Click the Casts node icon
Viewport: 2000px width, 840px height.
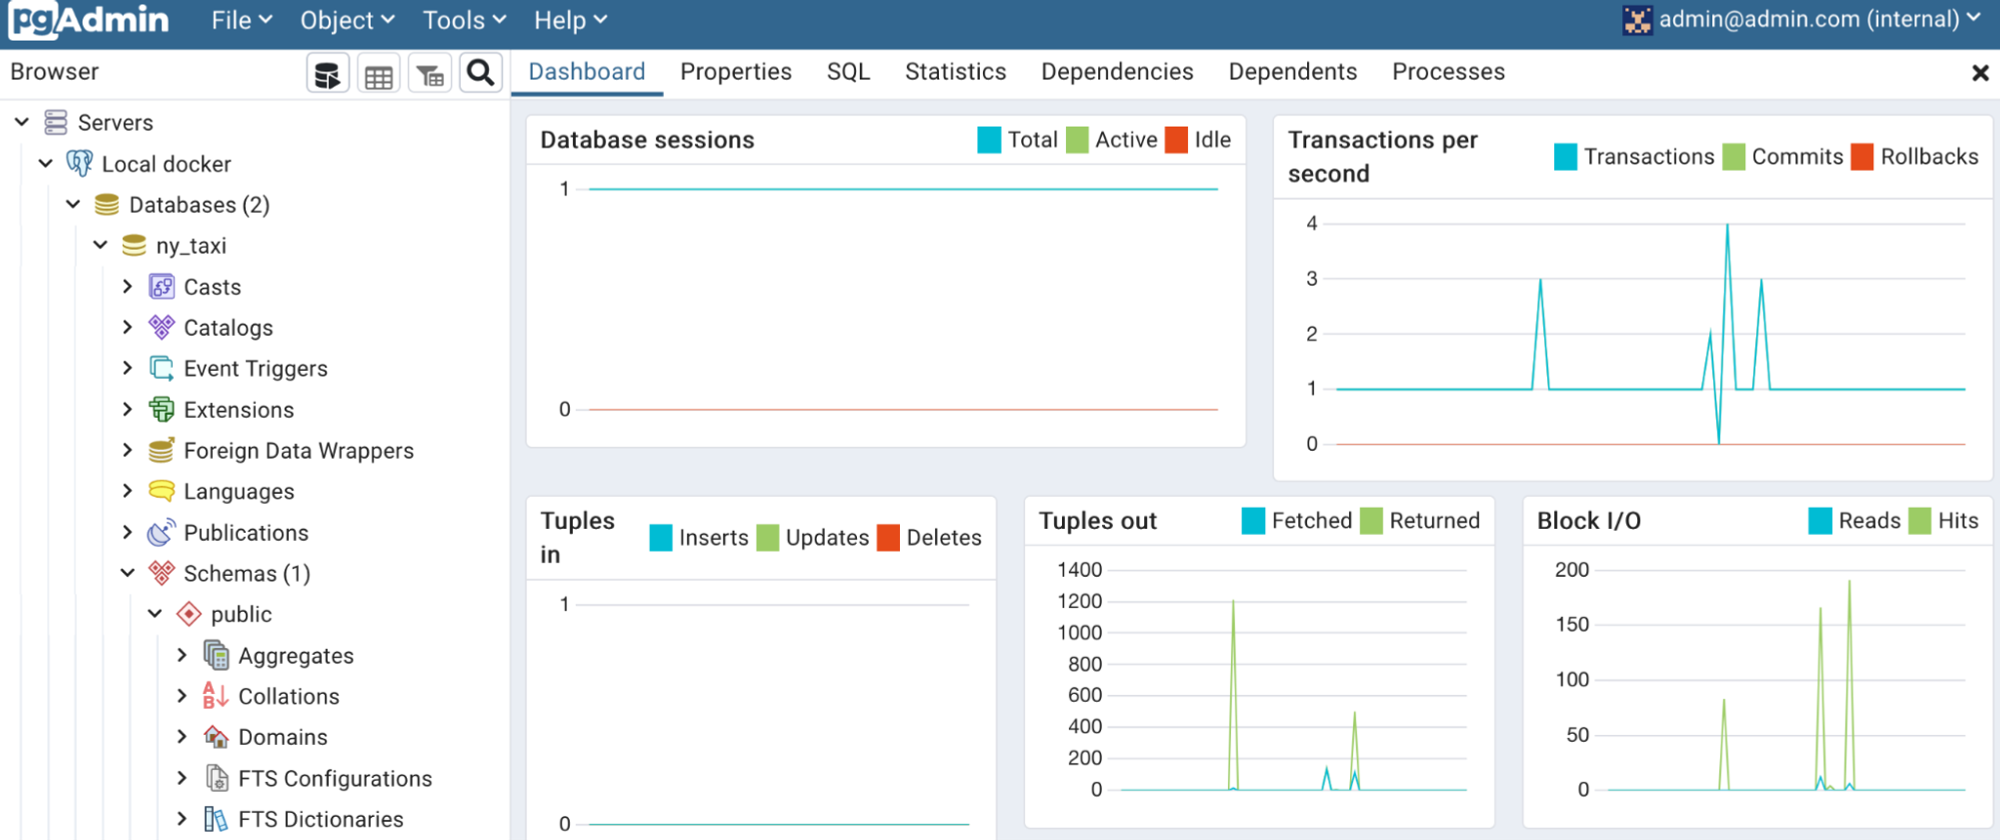(161, 287)
